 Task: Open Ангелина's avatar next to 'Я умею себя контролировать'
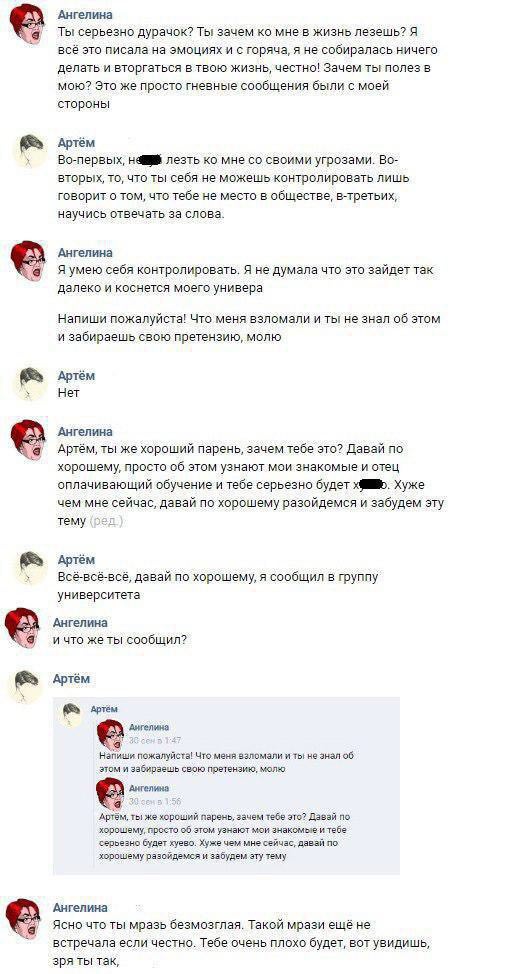(28, 260)
